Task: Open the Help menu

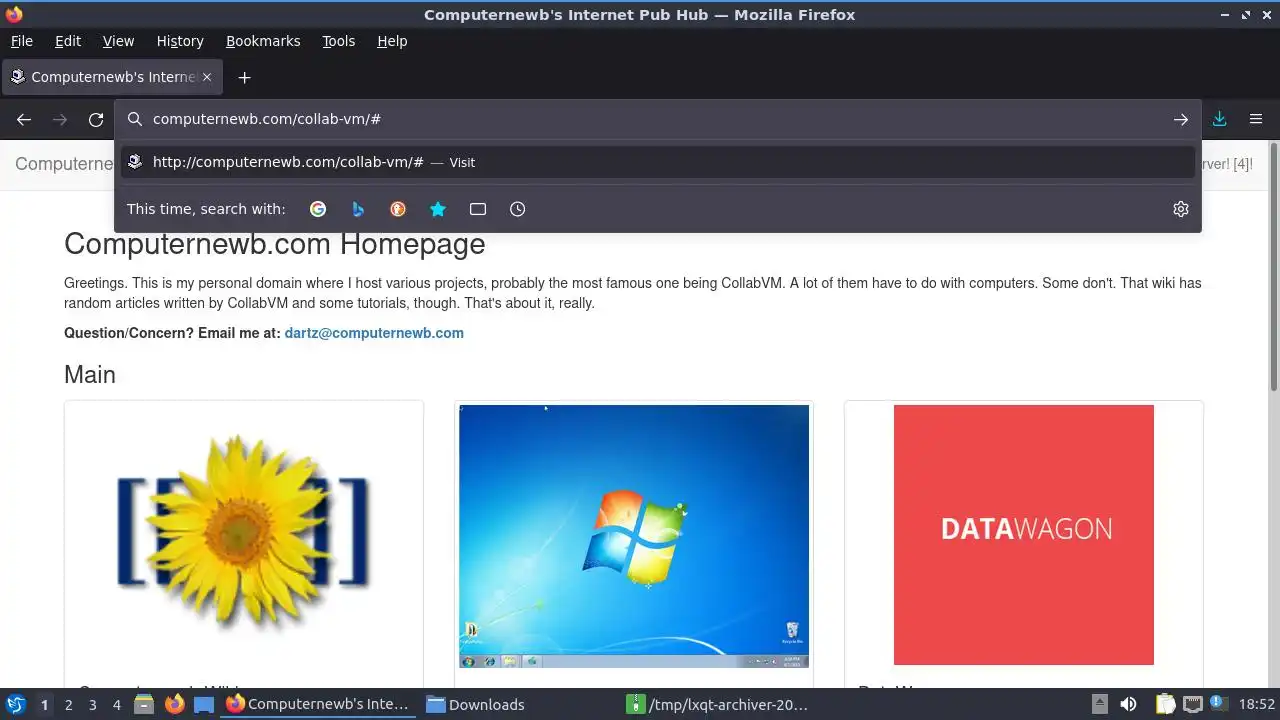Action: (x=392, y=41)
